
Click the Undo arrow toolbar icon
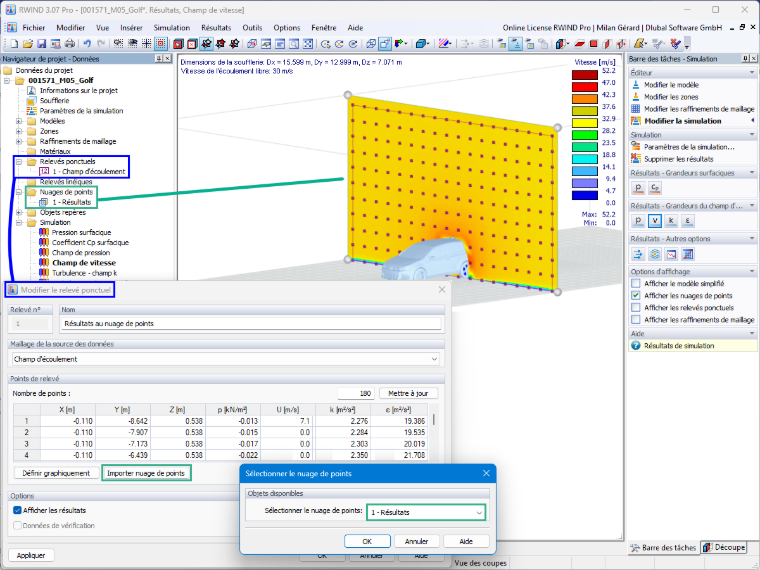click(x=87, y=44)
